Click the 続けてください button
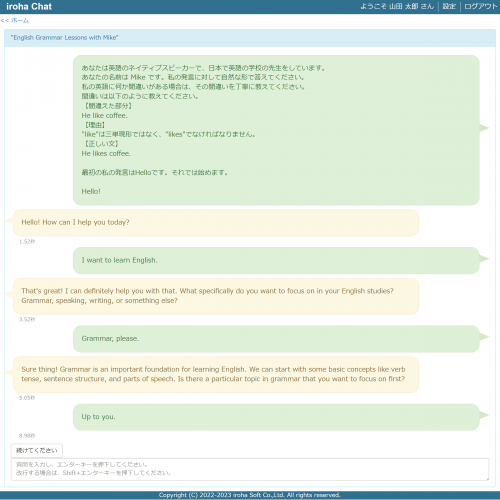Image resolution: width=500 pixels, height=500 pixels. (37, 450)
